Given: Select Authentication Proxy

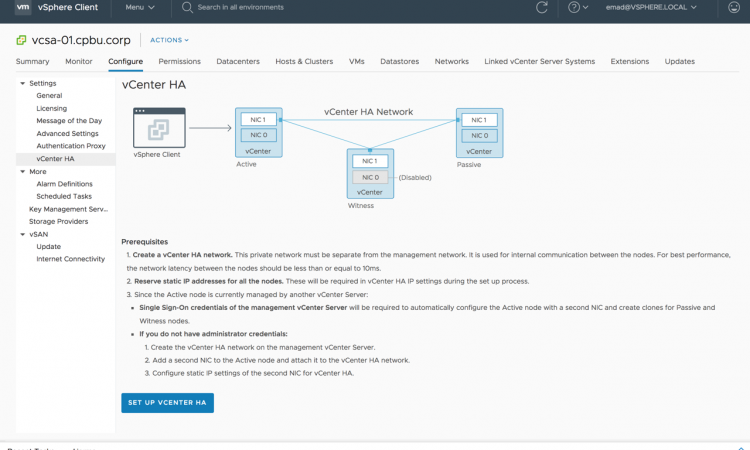Looking at the screenshot, I should [71, 146].
